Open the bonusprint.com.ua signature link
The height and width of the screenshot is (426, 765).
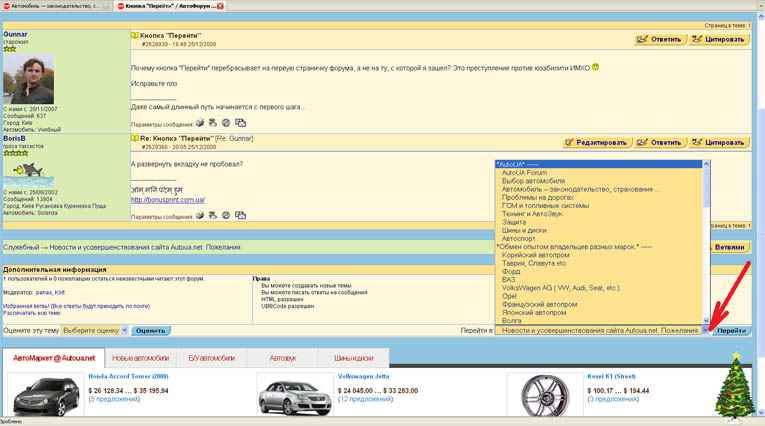pyautogui.click(x=167, y=200)
